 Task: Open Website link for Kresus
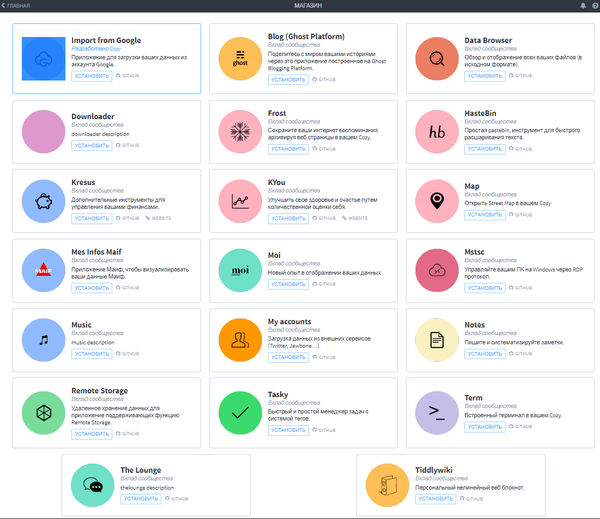[x=158, y=218]
